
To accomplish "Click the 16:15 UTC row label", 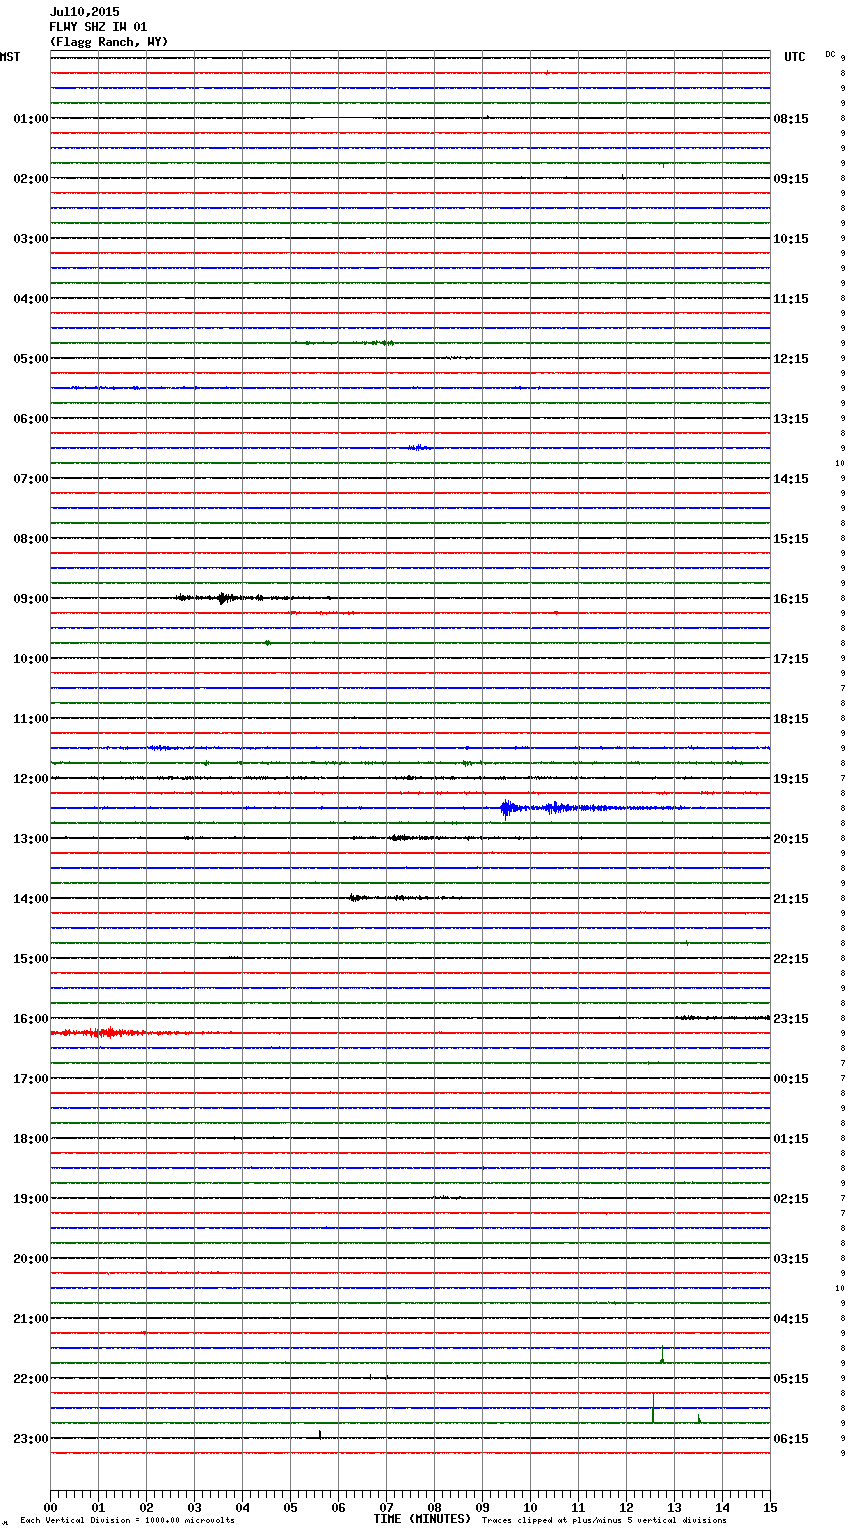I will [x=791, y=599].
